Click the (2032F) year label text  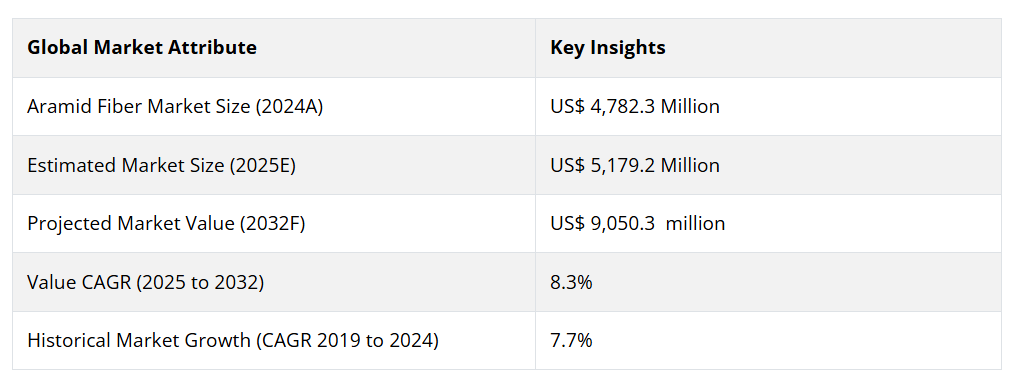272,223
